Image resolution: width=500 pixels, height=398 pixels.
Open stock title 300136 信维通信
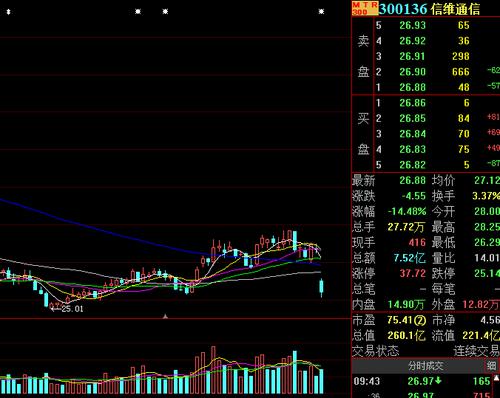[x=429, y=9]
